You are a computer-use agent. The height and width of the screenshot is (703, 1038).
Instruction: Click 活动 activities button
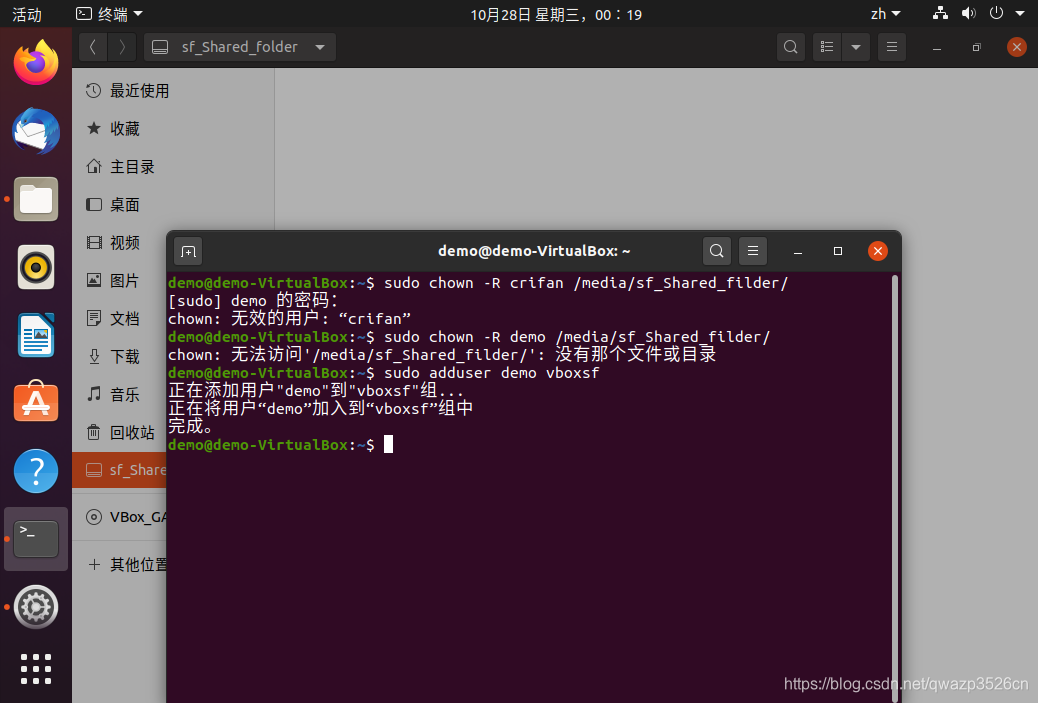click(26, 15)
